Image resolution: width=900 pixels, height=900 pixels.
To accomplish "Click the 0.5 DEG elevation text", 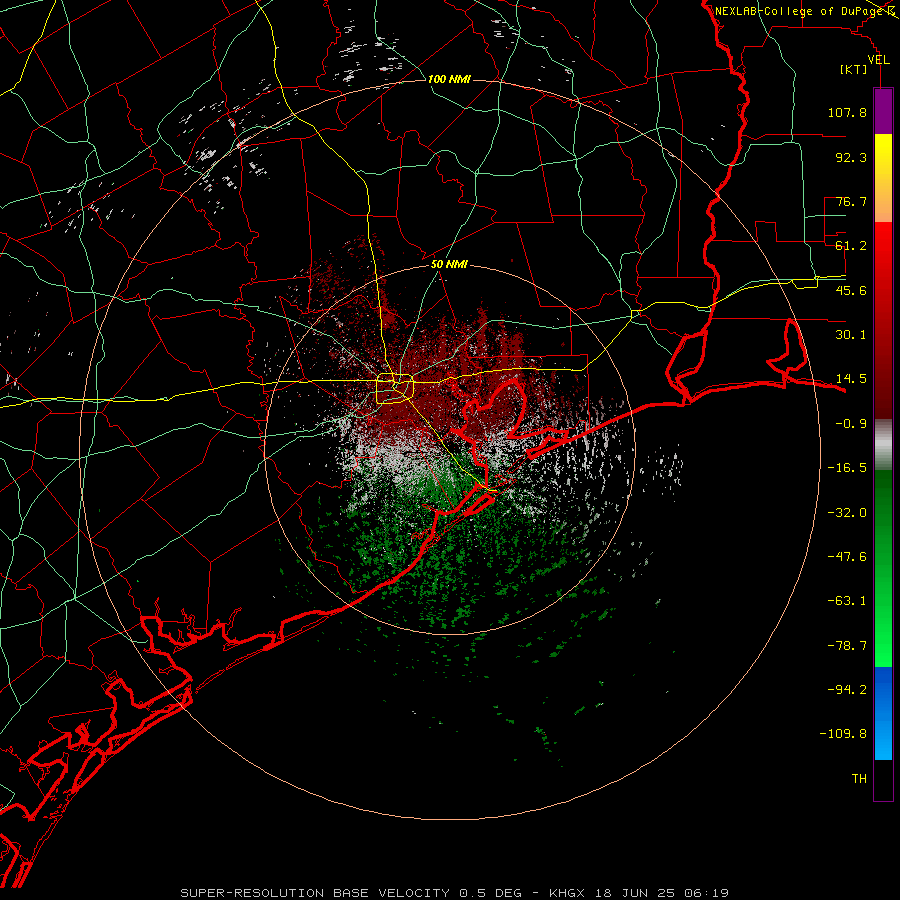I will click(491, 893).
